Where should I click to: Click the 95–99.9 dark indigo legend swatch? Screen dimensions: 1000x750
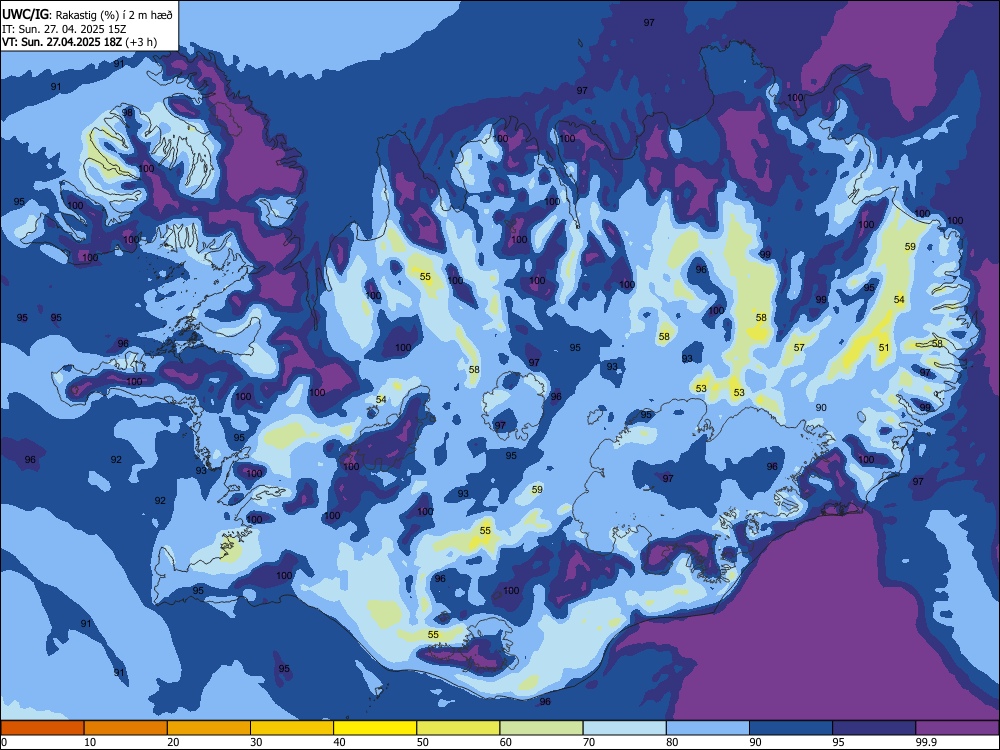pyautogui.click(x=874, y=728)
